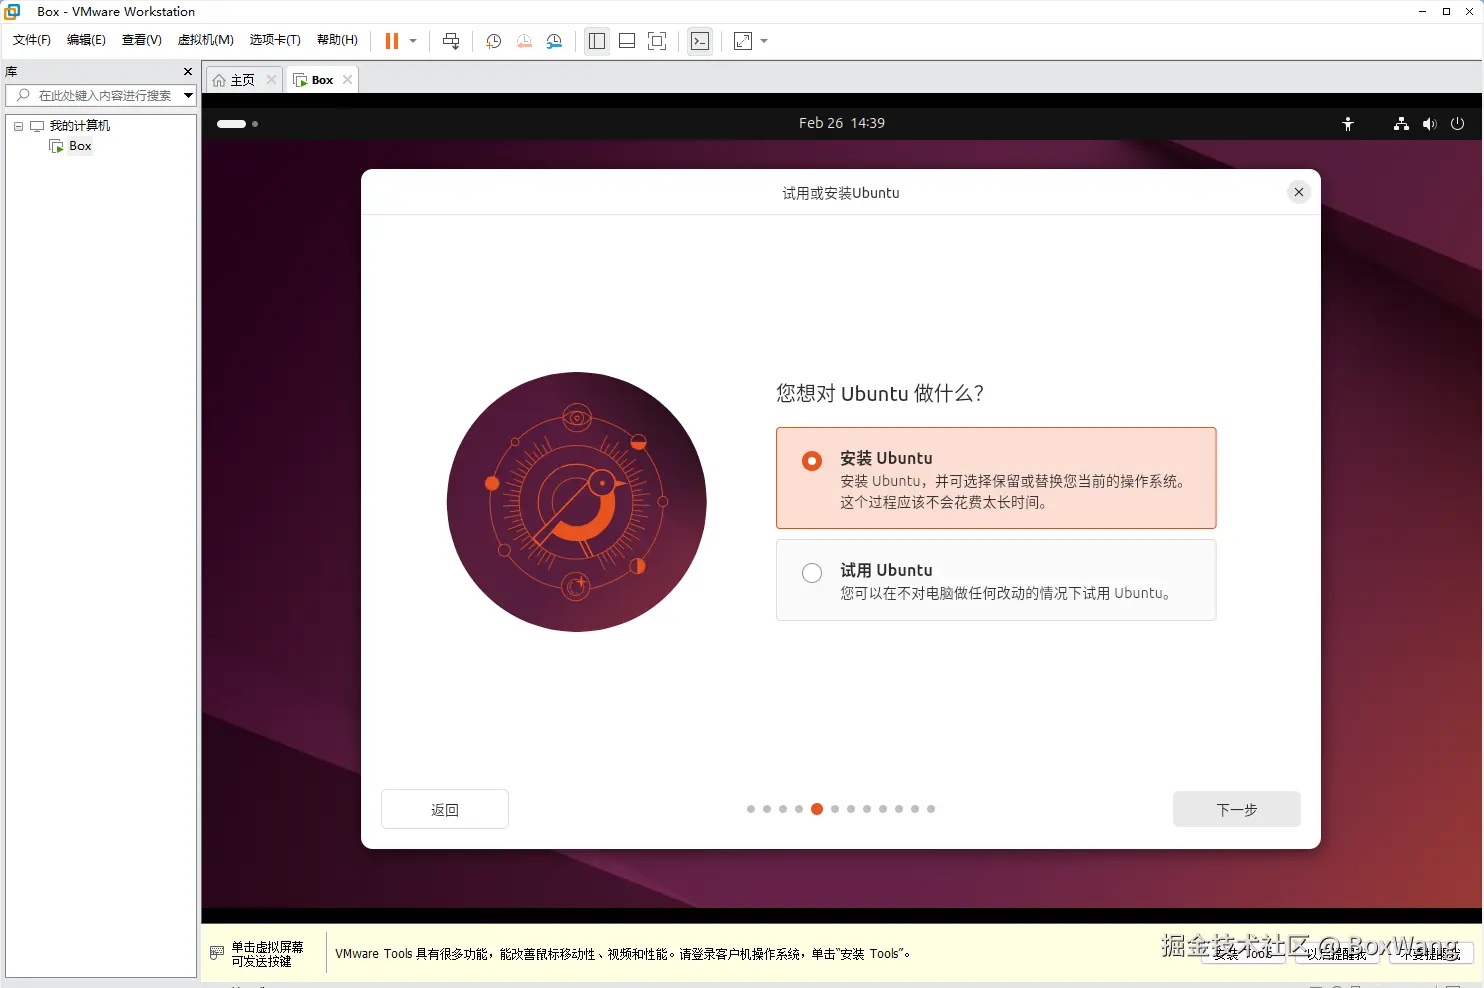Click the volume icon in Ubuntu's top bar

1429,123
